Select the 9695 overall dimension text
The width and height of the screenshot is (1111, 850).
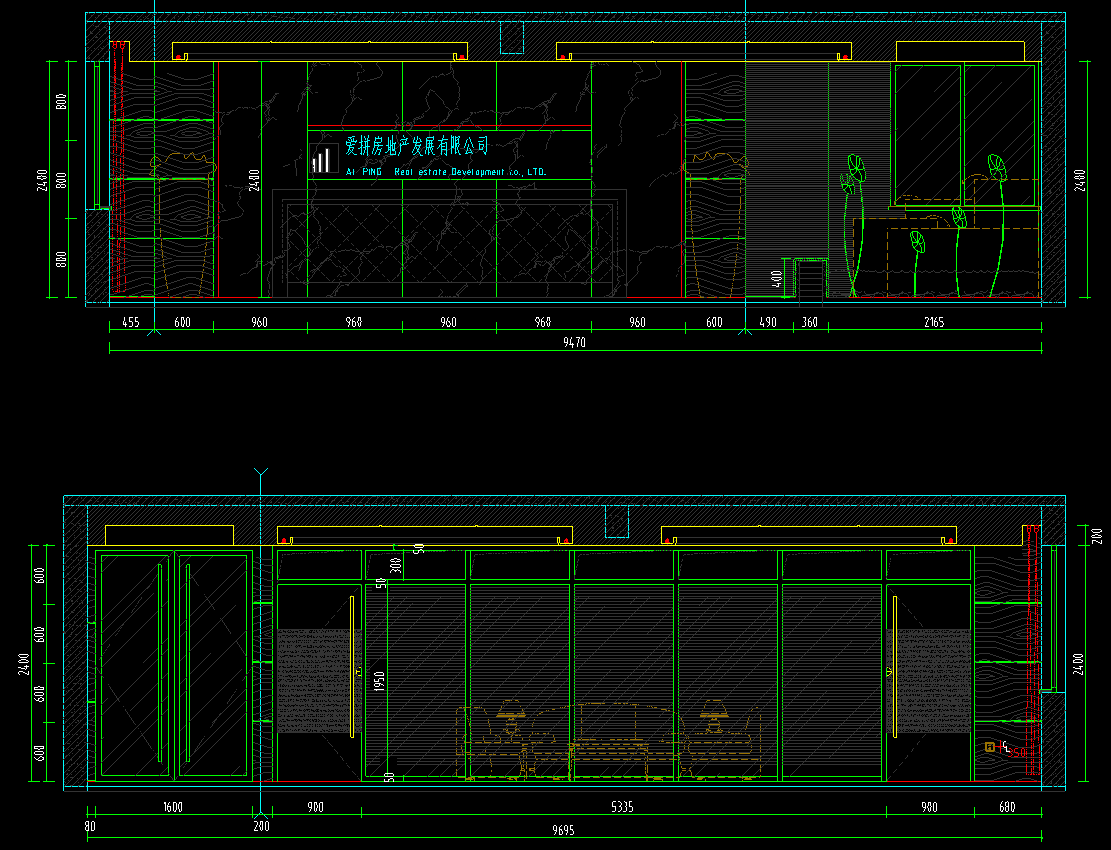click(564, 830)
